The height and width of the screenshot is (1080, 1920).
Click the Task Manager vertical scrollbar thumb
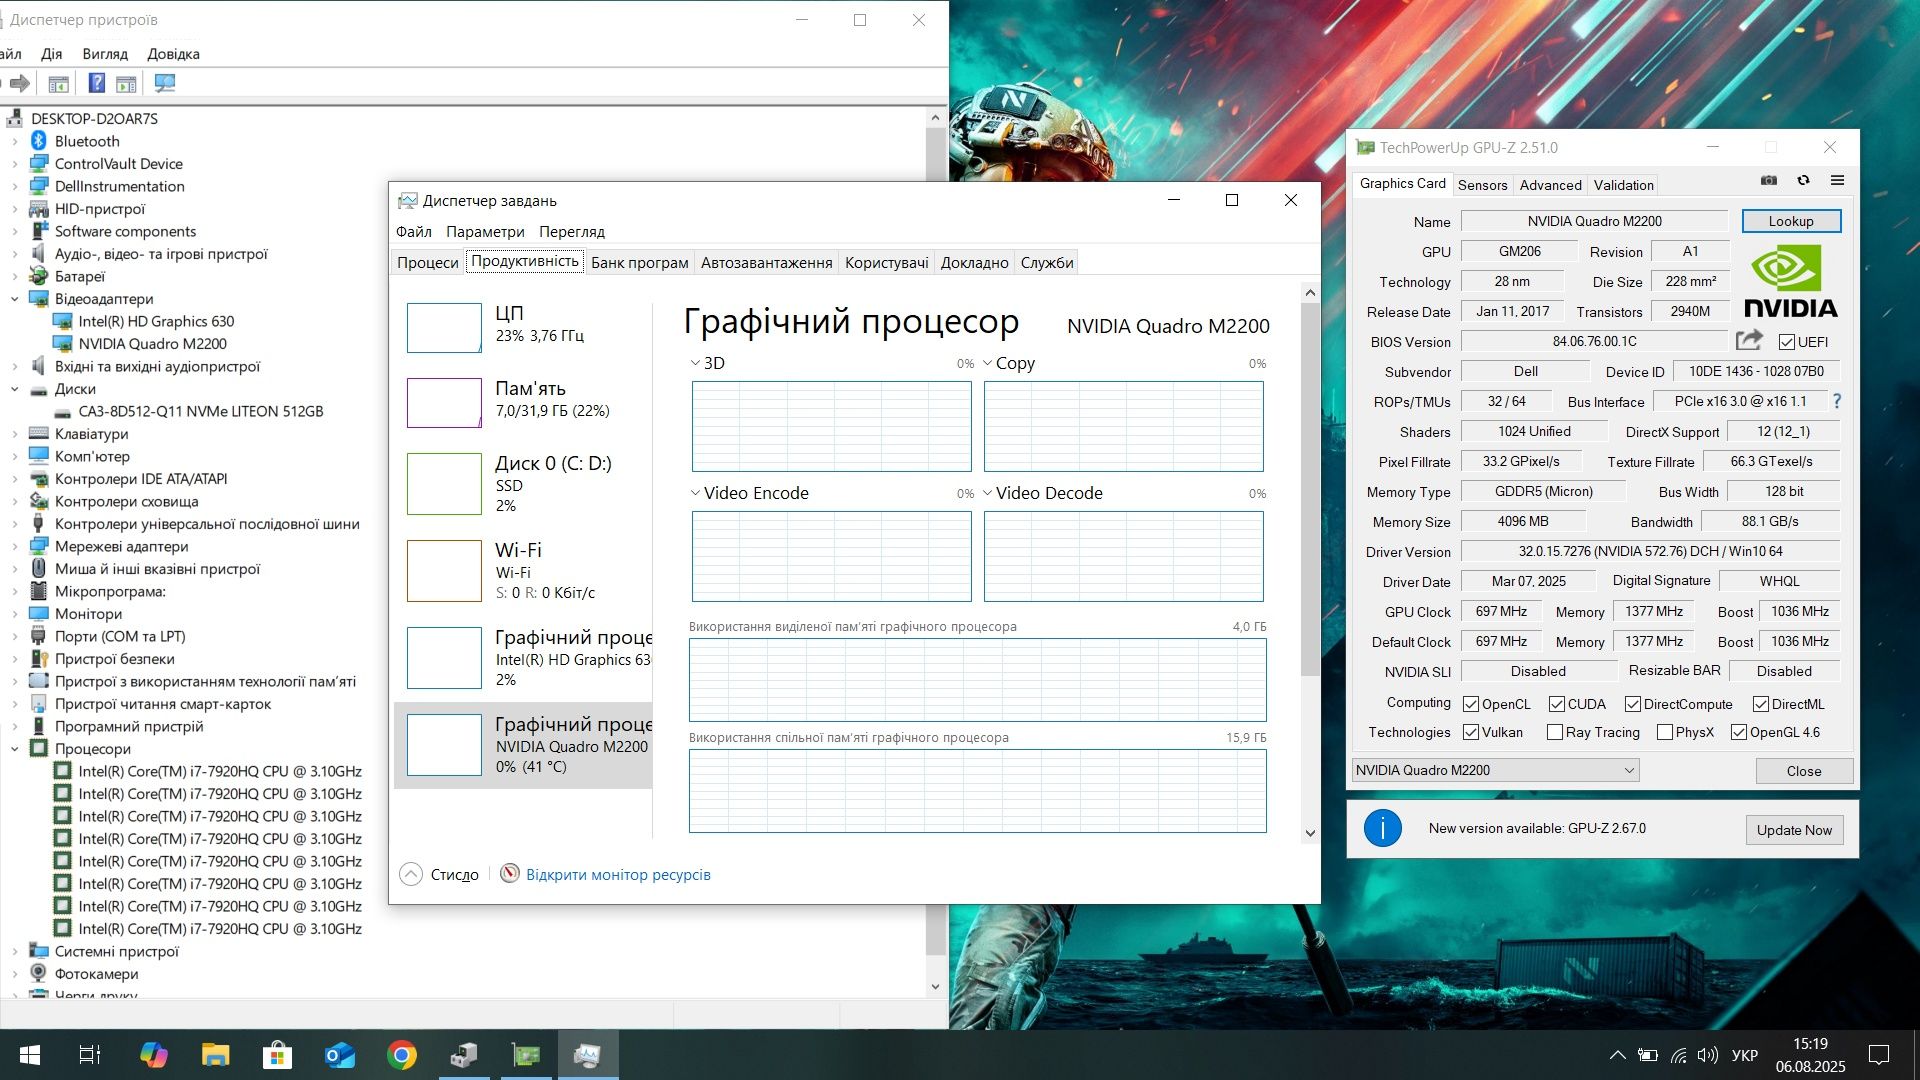1310,490
